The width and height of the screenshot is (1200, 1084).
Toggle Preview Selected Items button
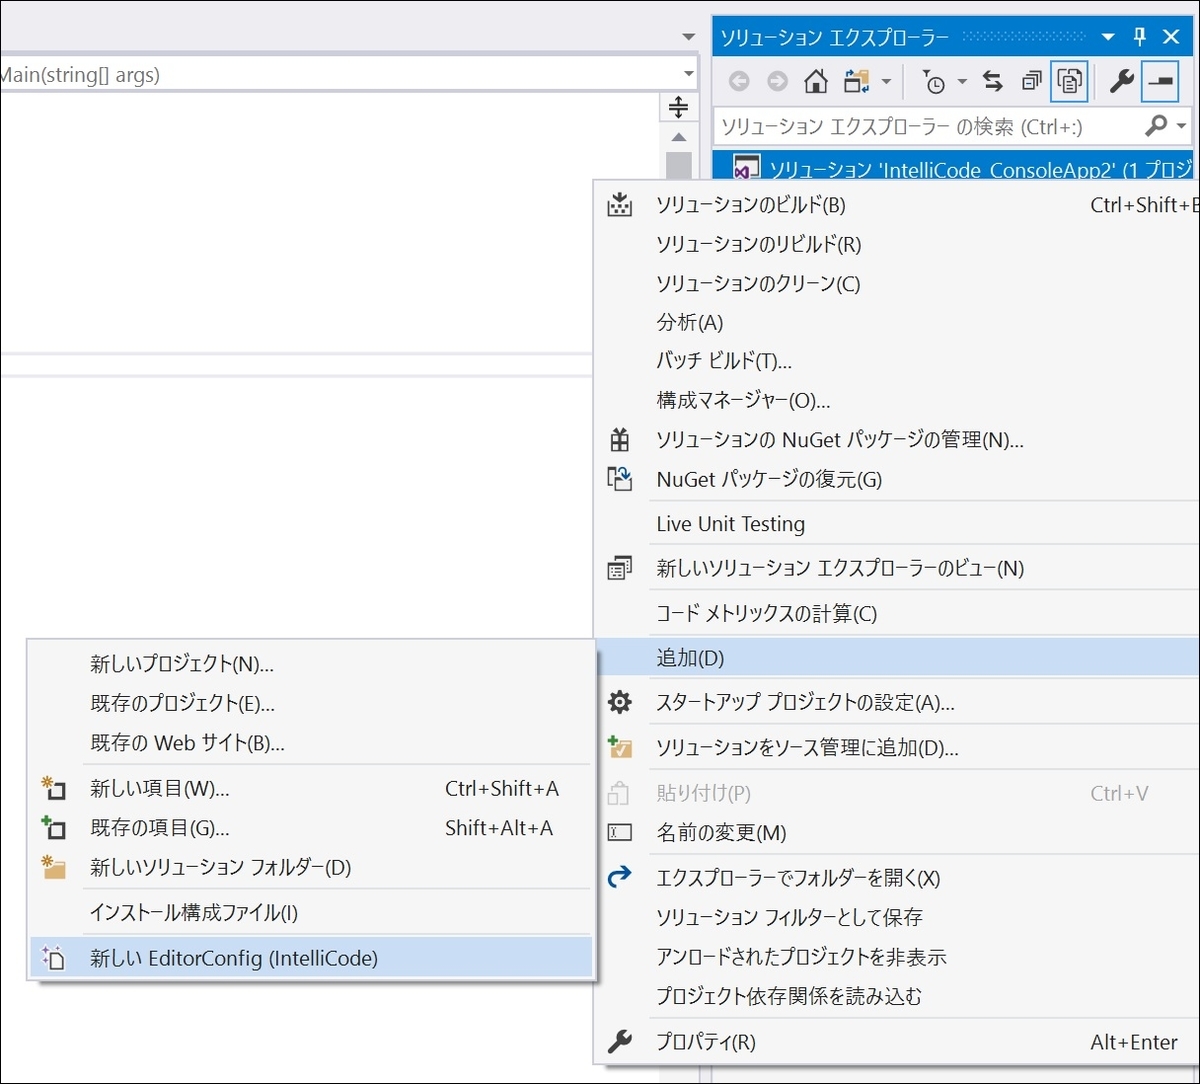[x=1161, y=82]
